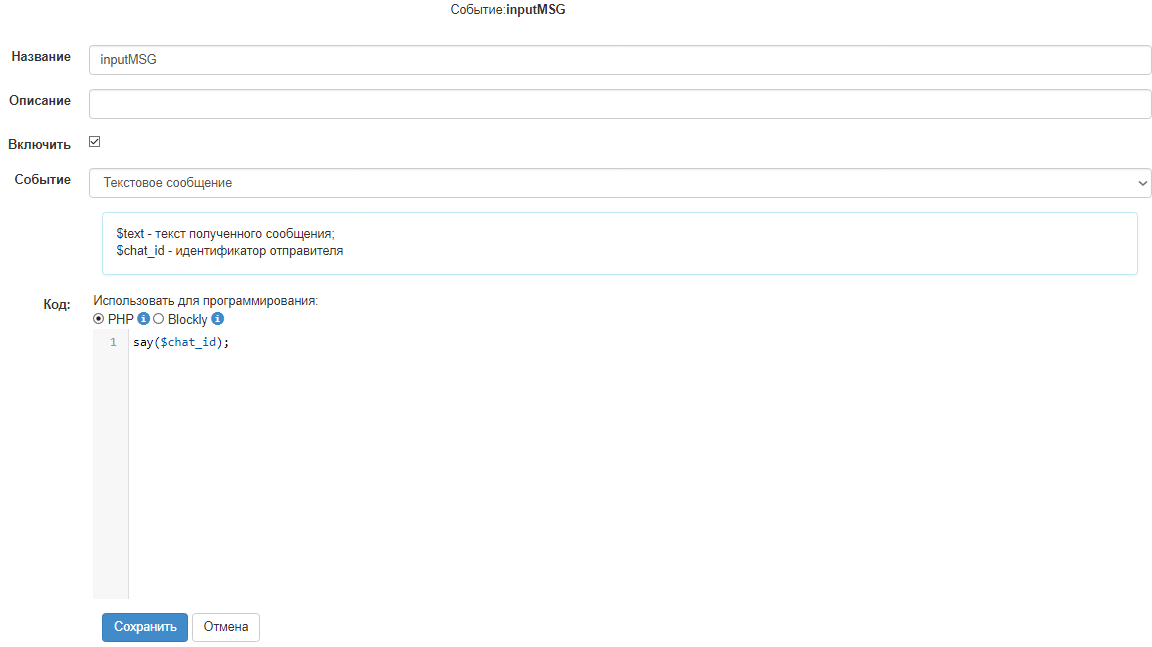Focus the Название input field

click(620, 59)
